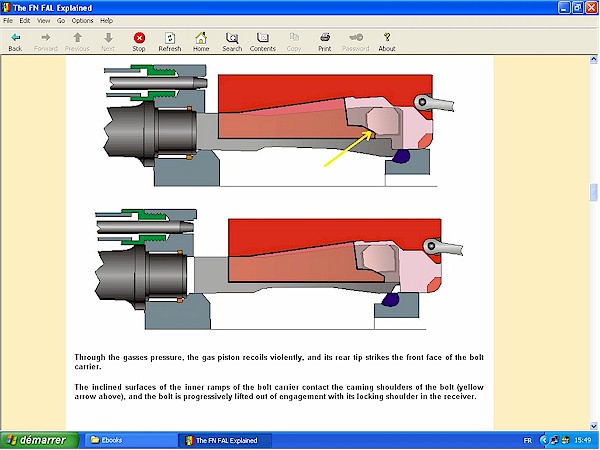Click the vertical scrollbar down arrow
This screenshot has height=450, width=600.
click(593, 426)
